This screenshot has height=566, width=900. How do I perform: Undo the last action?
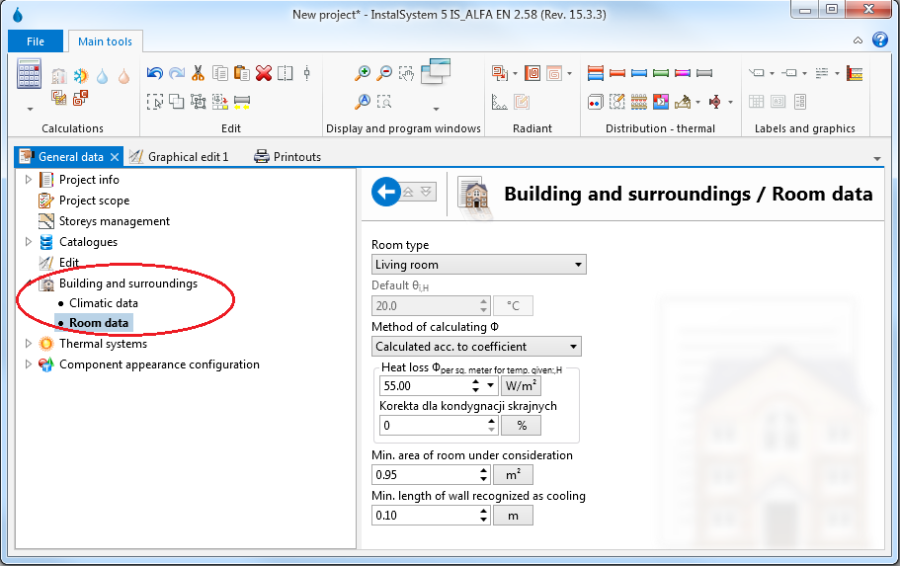click(x=154, y=73)
